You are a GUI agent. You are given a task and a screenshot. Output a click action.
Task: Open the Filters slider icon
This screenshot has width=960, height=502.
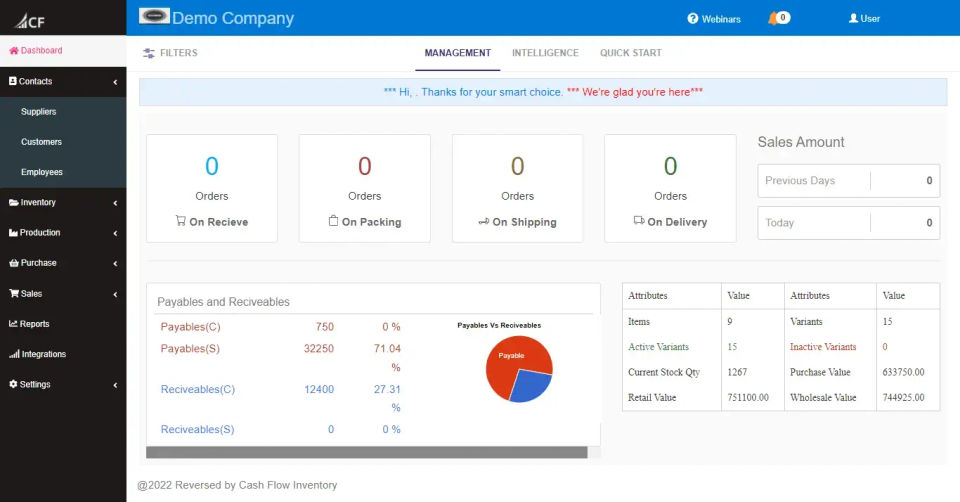[x=149, y=53]
